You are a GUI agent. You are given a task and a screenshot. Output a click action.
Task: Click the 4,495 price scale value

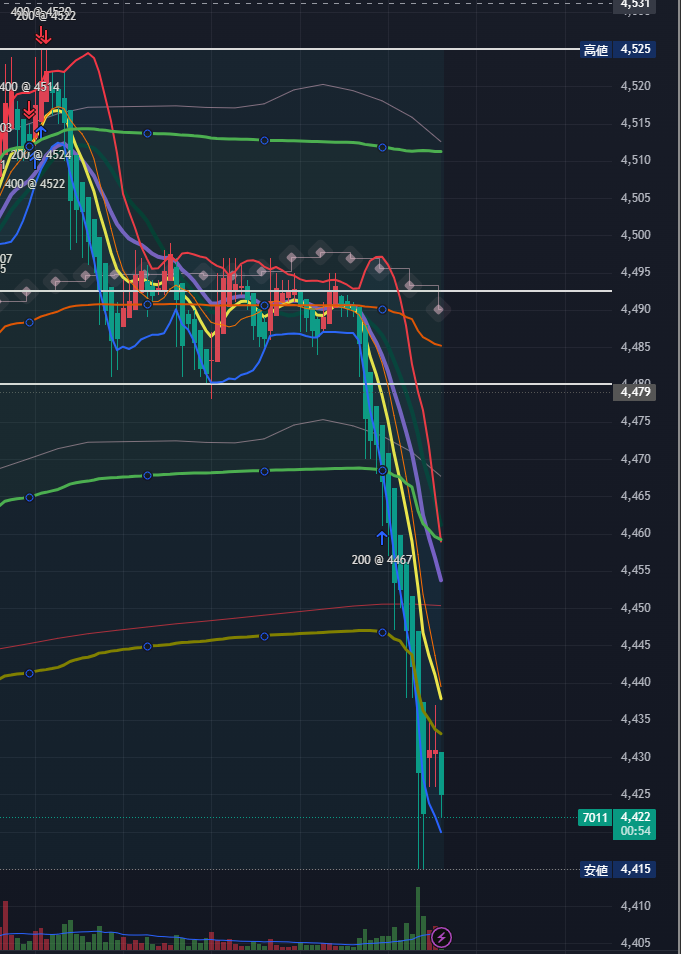635,272
